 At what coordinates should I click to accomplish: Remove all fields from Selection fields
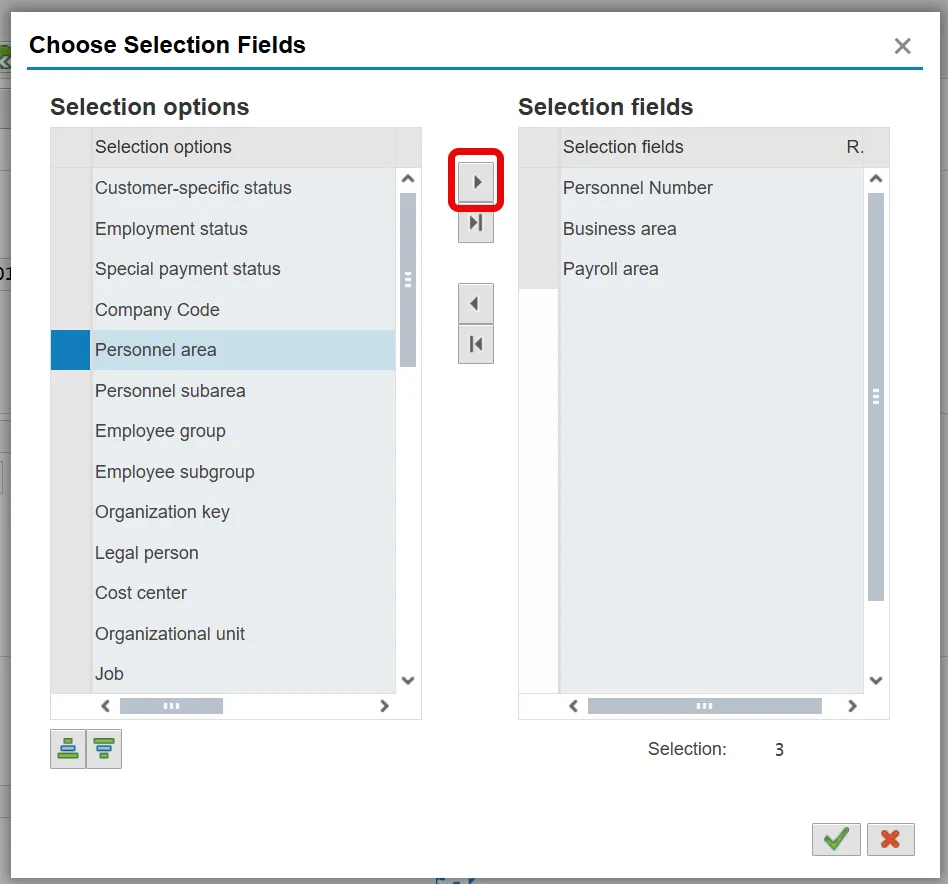click(476, 344)
